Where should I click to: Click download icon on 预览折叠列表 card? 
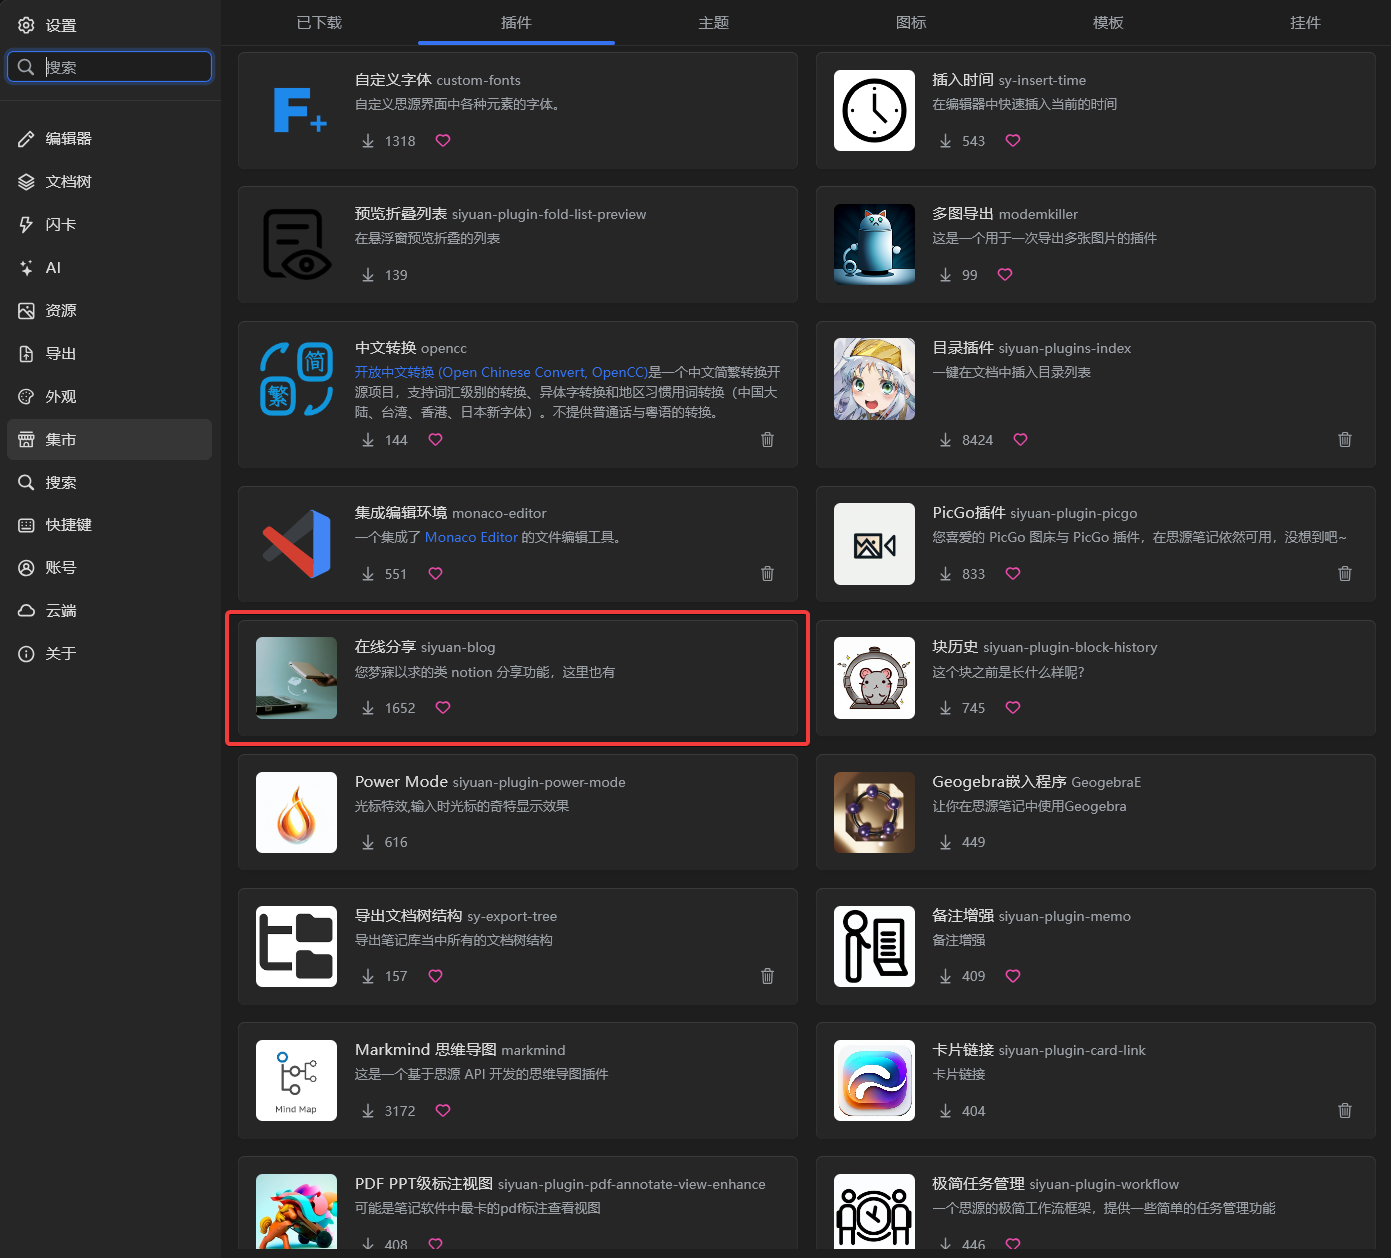368,275
